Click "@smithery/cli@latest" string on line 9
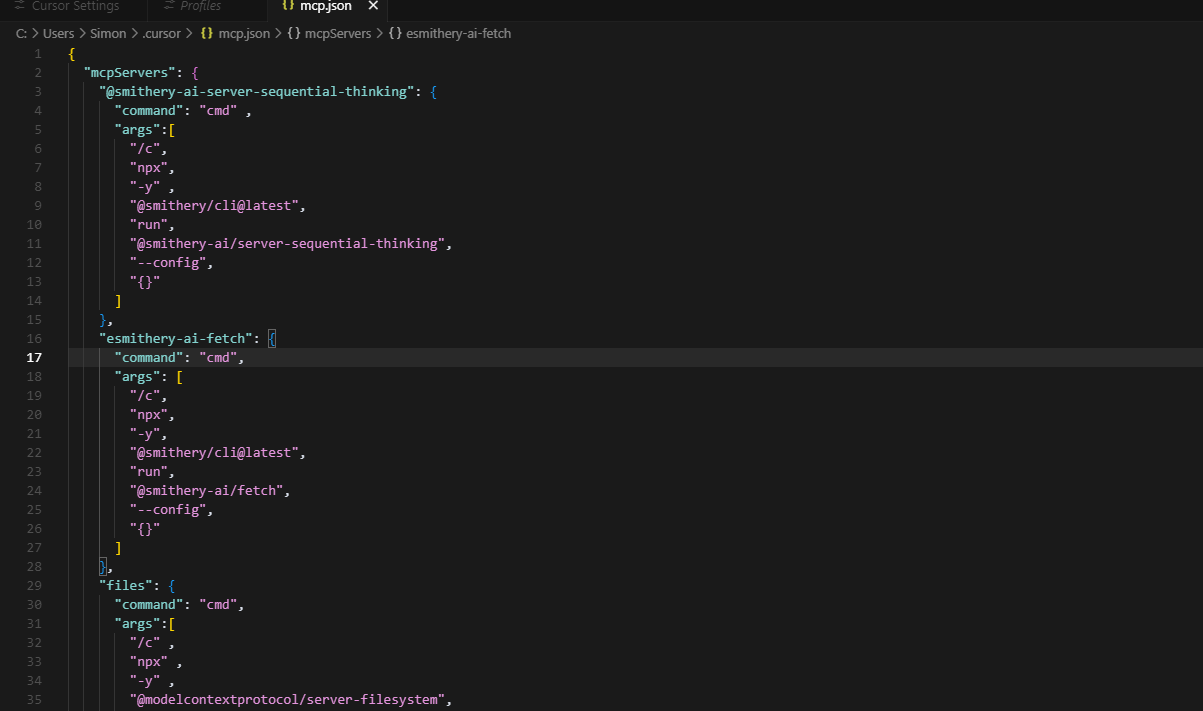The width and height of the screenshot is (1203, 711). (x=215, y=205)
